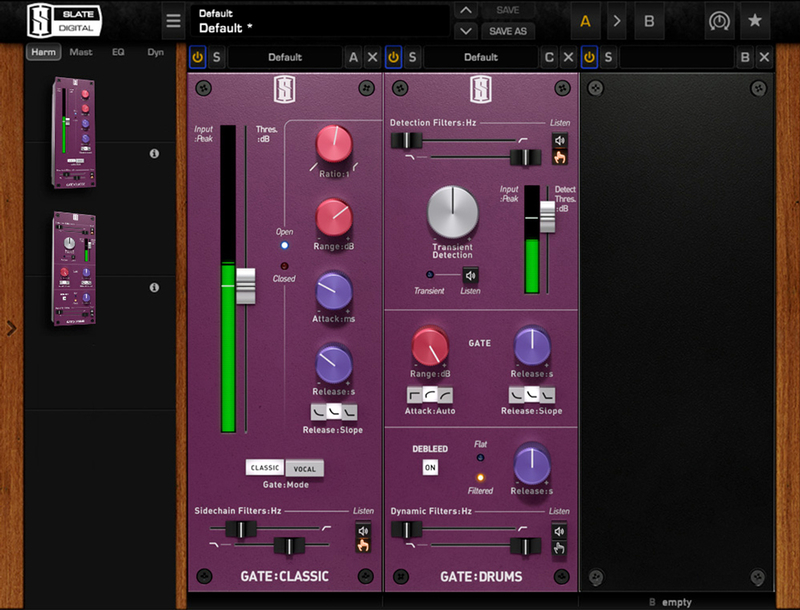Click the SAVE AS button
Viewport: 800px width, 610px height.
click(508, 31)
